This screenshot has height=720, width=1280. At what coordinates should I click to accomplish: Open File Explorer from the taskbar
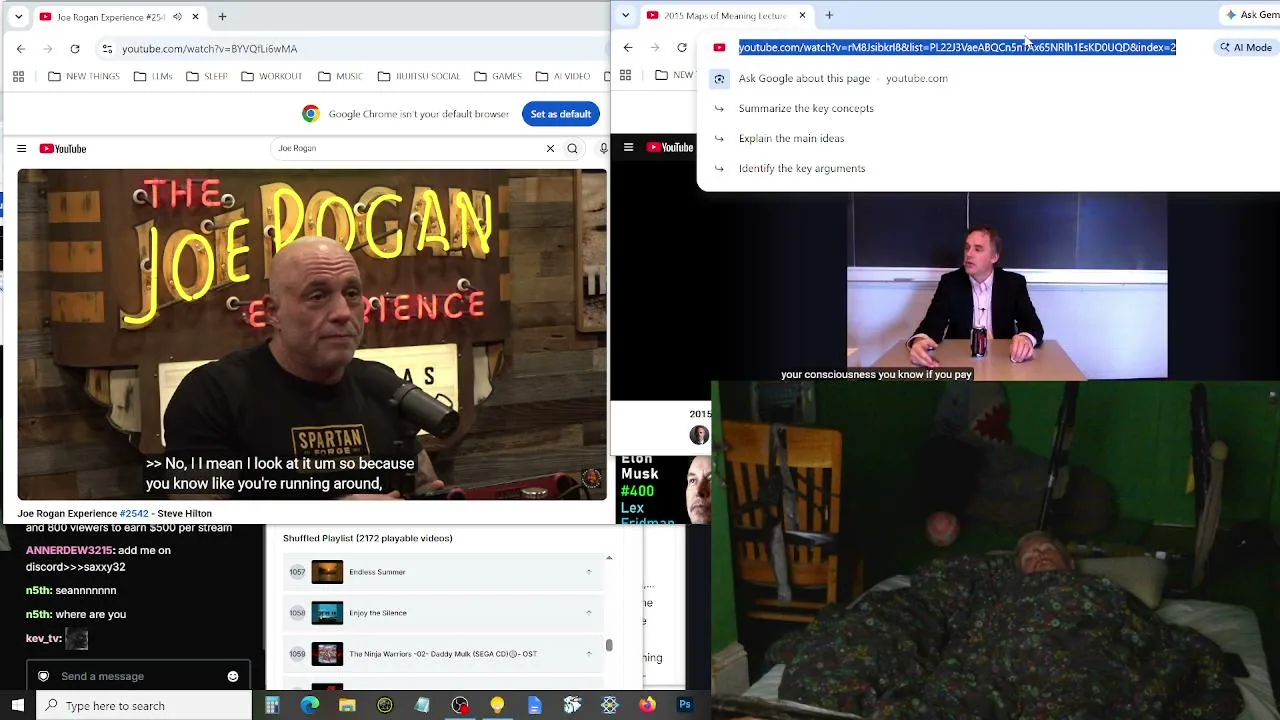(x=347, y=706)
